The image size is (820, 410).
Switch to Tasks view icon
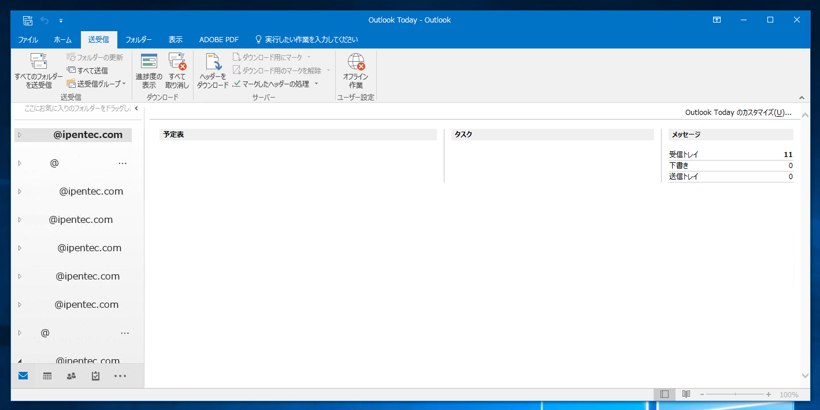coord(95,375)
